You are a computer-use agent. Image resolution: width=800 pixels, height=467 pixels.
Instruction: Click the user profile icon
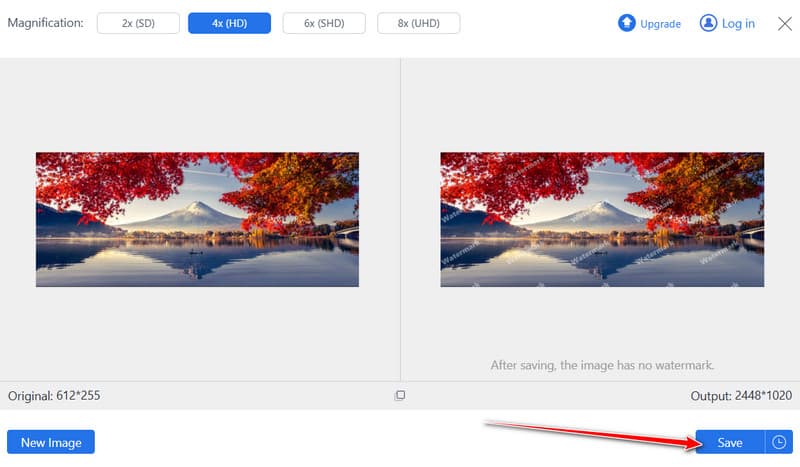pos(708,23)
